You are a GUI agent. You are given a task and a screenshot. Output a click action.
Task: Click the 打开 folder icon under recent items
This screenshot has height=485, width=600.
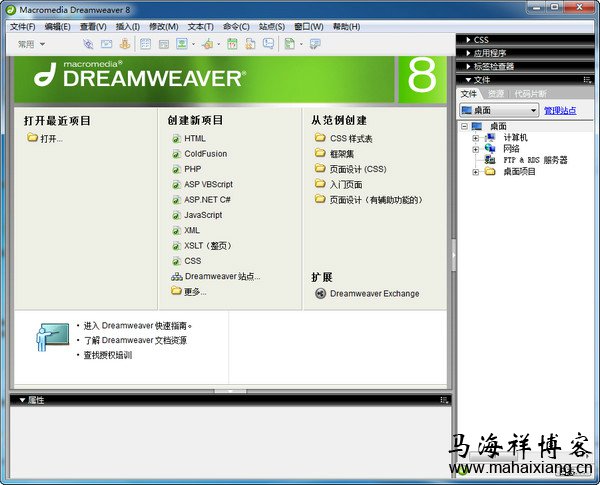coord(32,137)
